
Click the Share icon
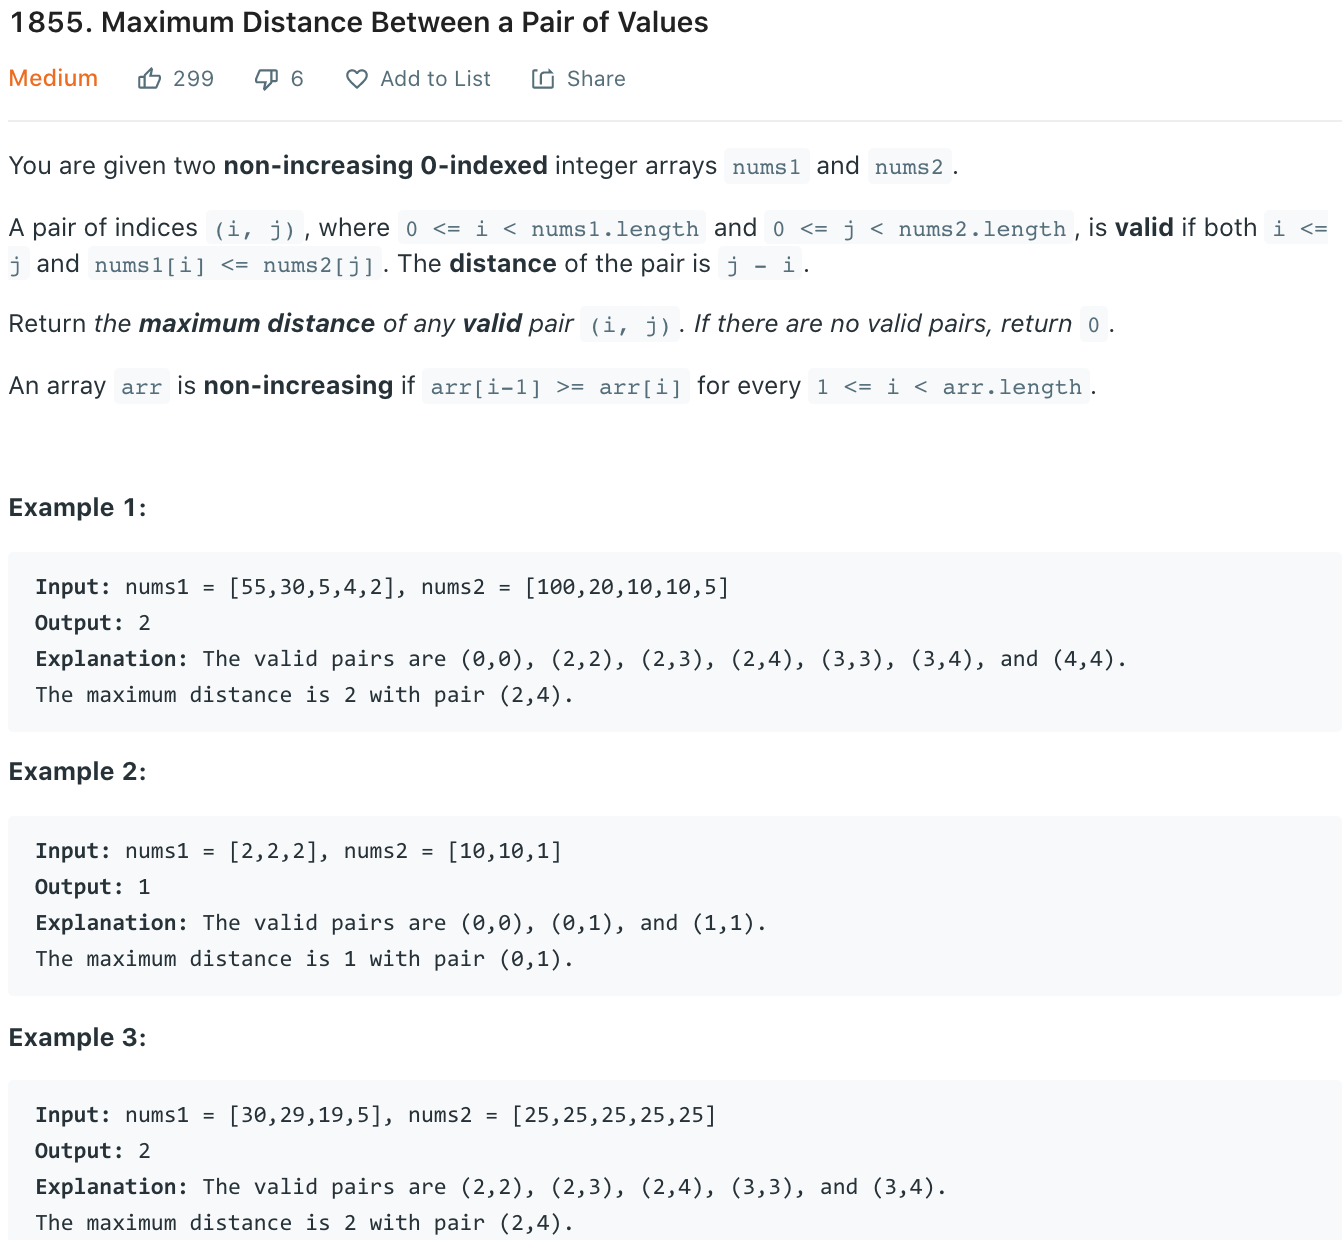point(543,78)
